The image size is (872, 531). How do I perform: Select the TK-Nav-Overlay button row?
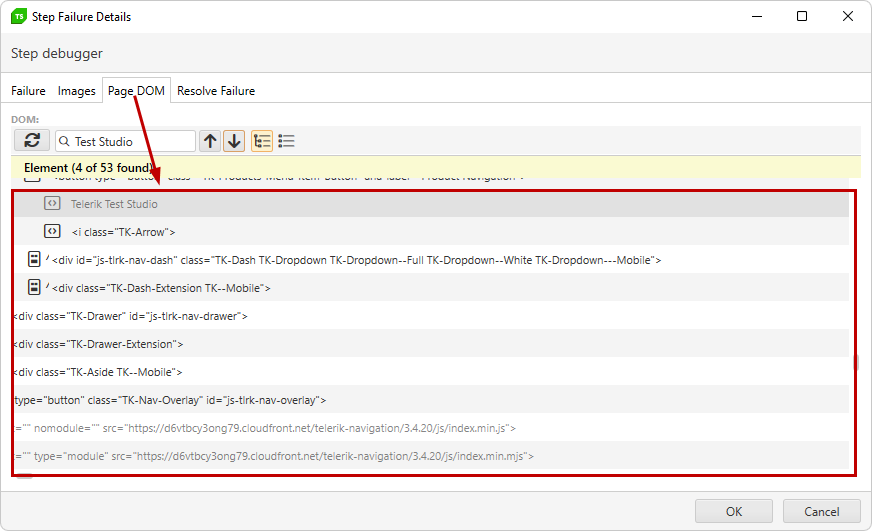(432, 400)
